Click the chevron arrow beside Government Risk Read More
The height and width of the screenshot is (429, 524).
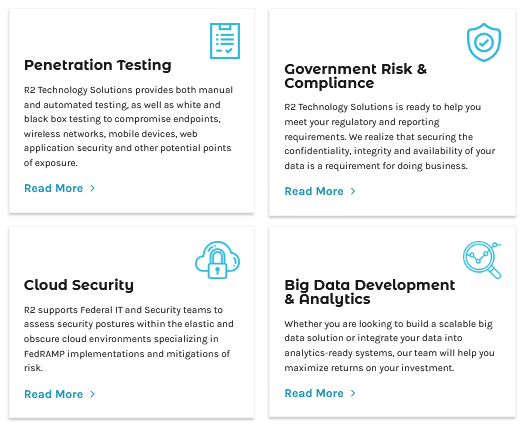(353, 191)
